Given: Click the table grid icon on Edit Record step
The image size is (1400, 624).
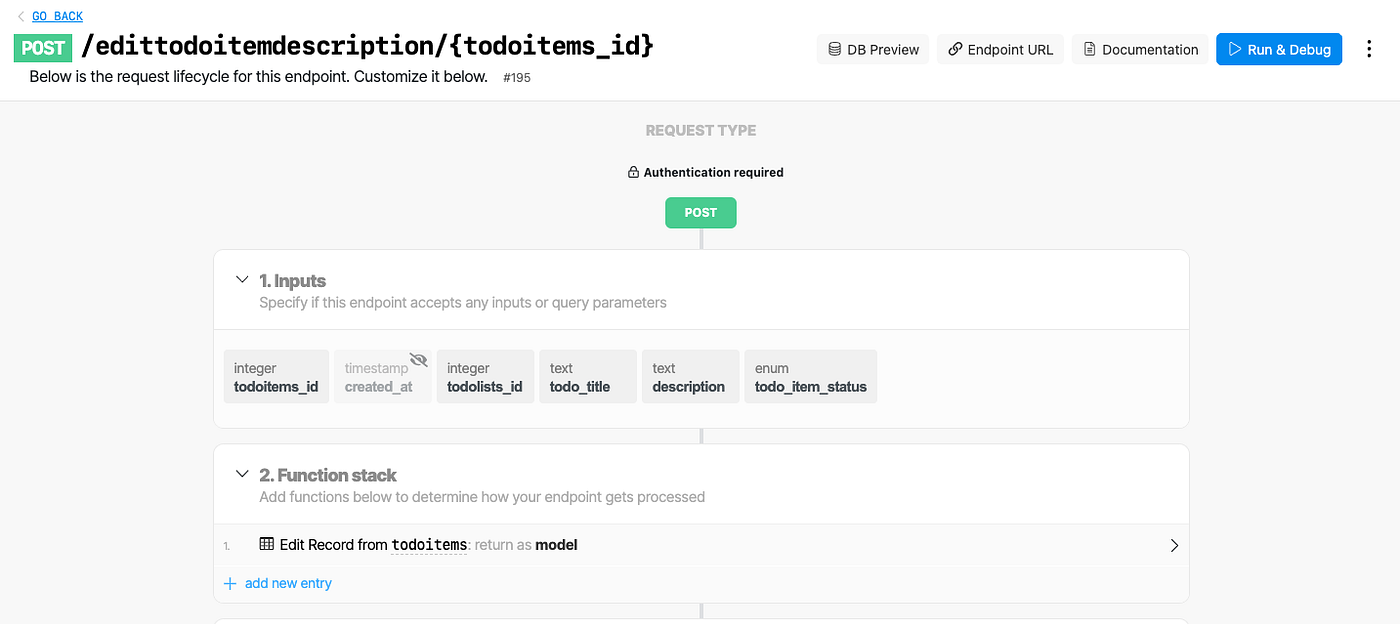Looking at the screenshot, I should [x=265, y=544].
